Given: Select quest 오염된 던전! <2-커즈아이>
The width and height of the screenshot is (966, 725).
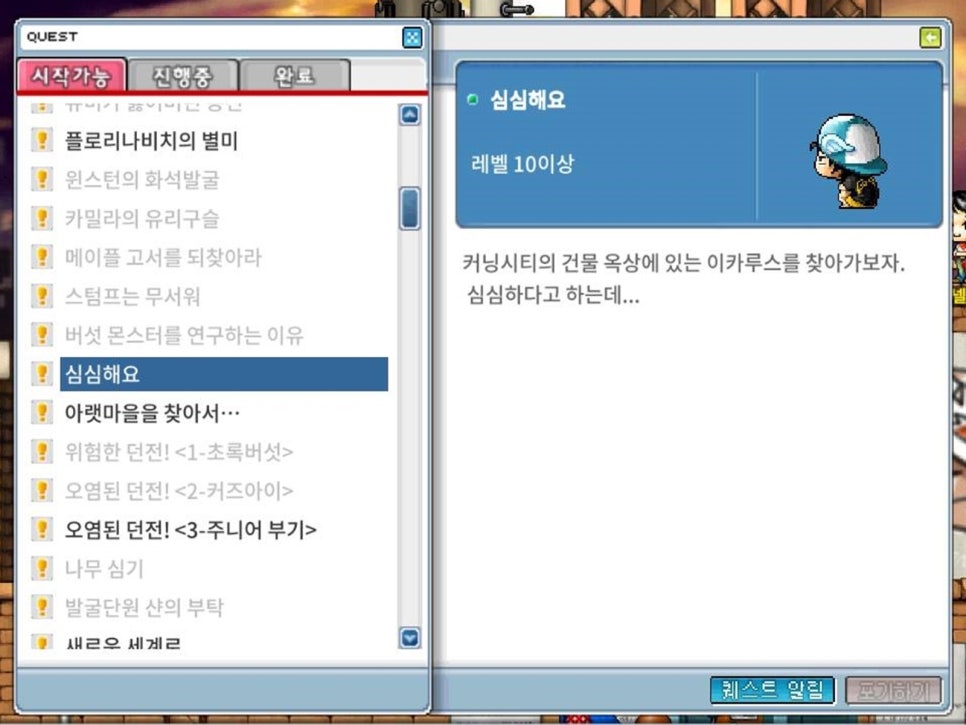Looking at the screenshot, I should click(x=179, y=490).
